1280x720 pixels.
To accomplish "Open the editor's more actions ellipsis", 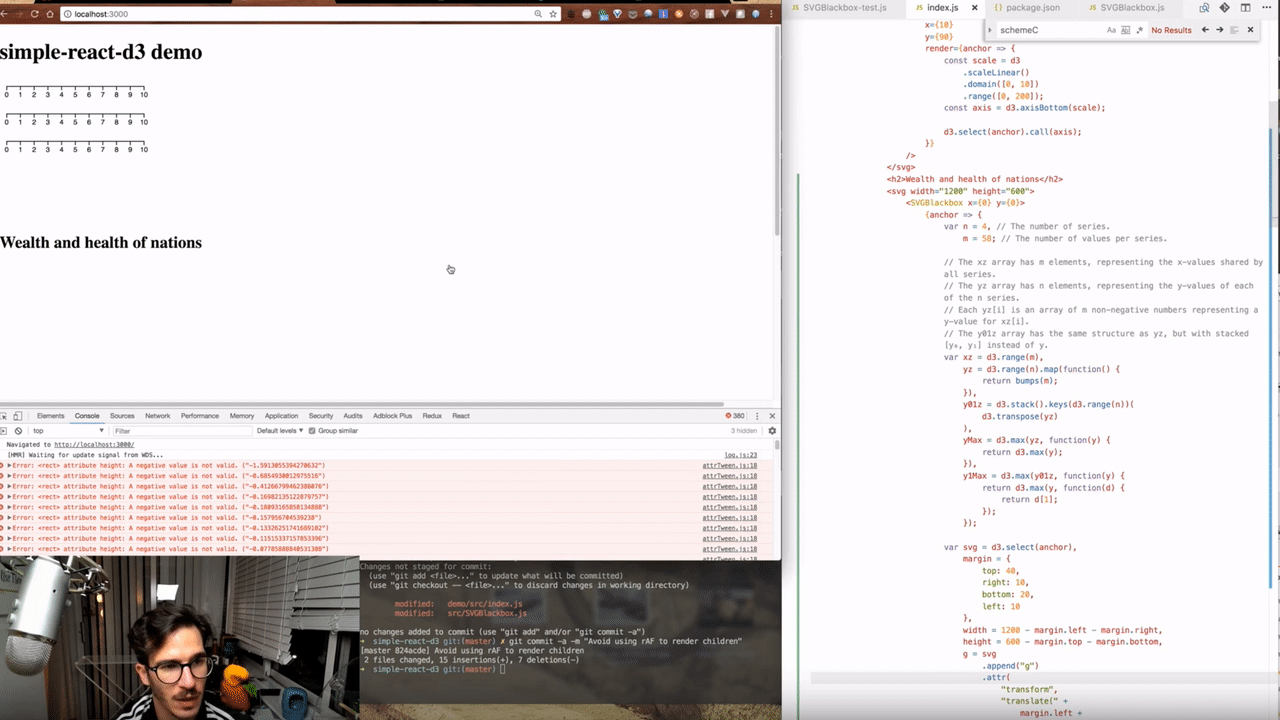I will pos(1265,8).
